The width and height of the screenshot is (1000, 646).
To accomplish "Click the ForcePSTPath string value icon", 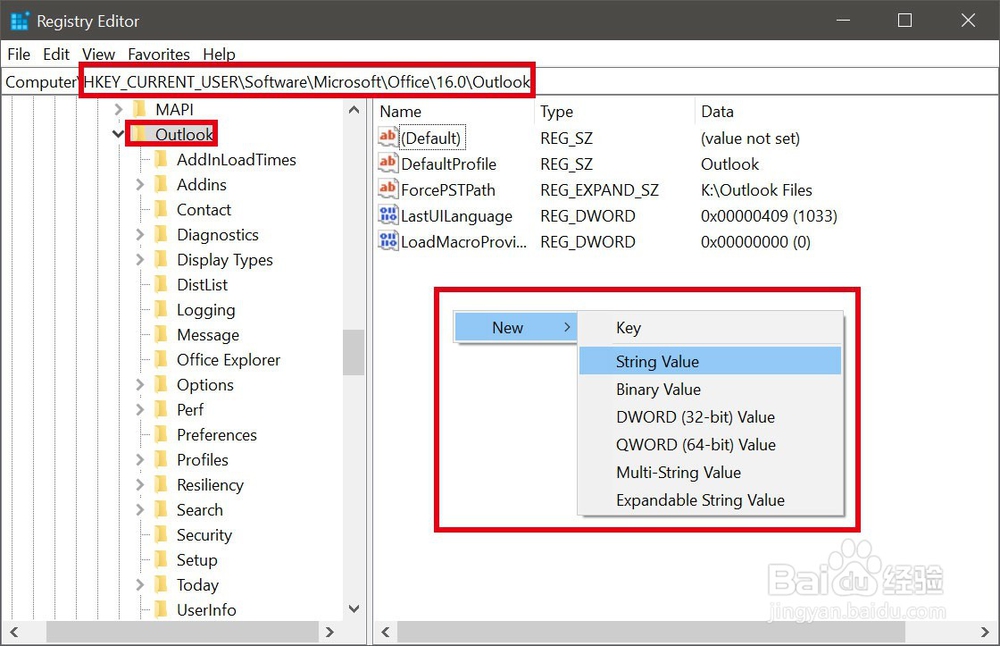I will [x=388, y=189].
